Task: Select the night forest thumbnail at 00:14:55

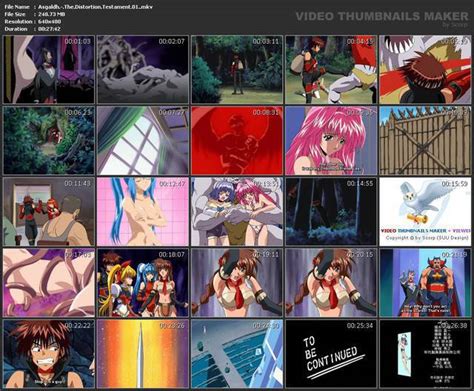Action: 331,212
